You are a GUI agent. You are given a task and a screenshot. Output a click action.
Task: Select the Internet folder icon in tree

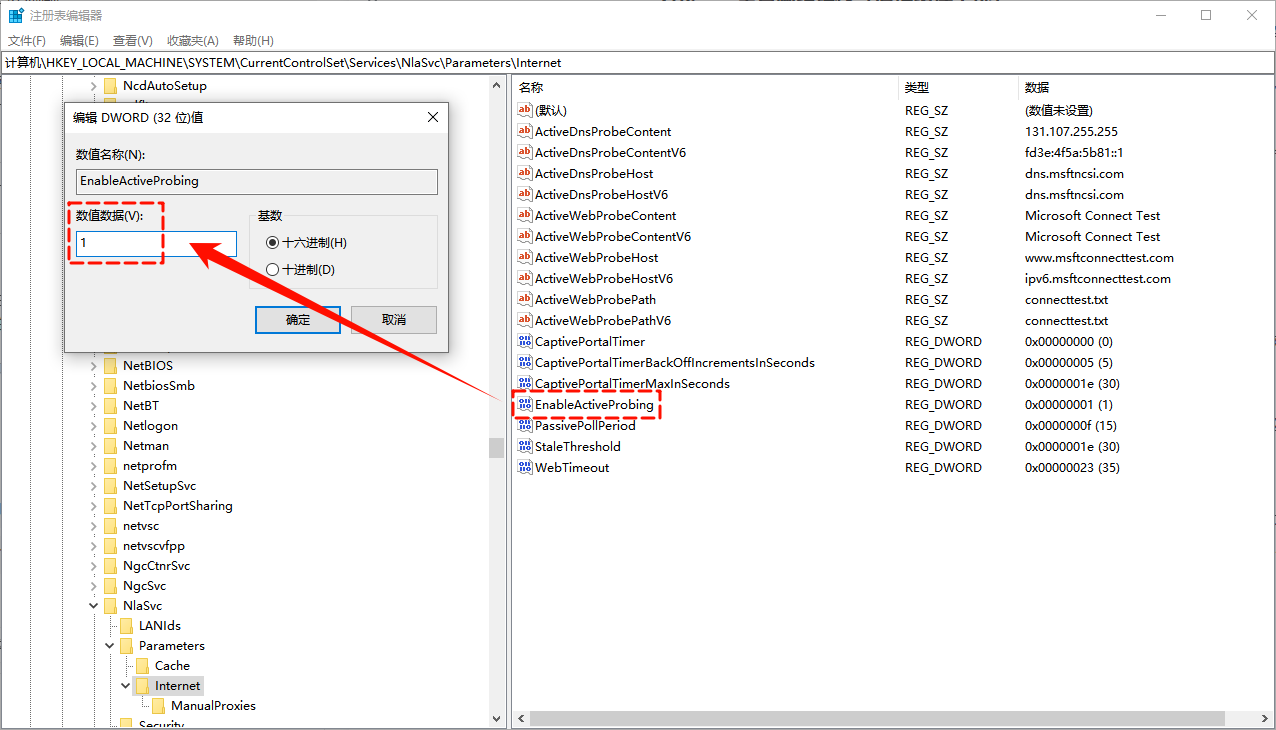click(143, 686)
